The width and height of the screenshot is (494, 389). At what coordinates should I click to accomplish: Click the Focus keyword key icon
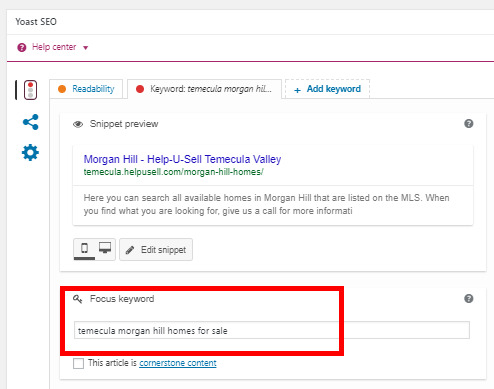click(78, 299)
